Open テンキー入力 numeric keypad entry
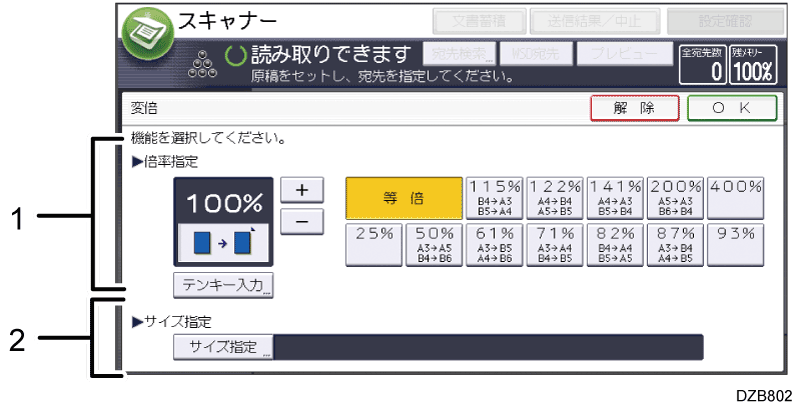 223,285
